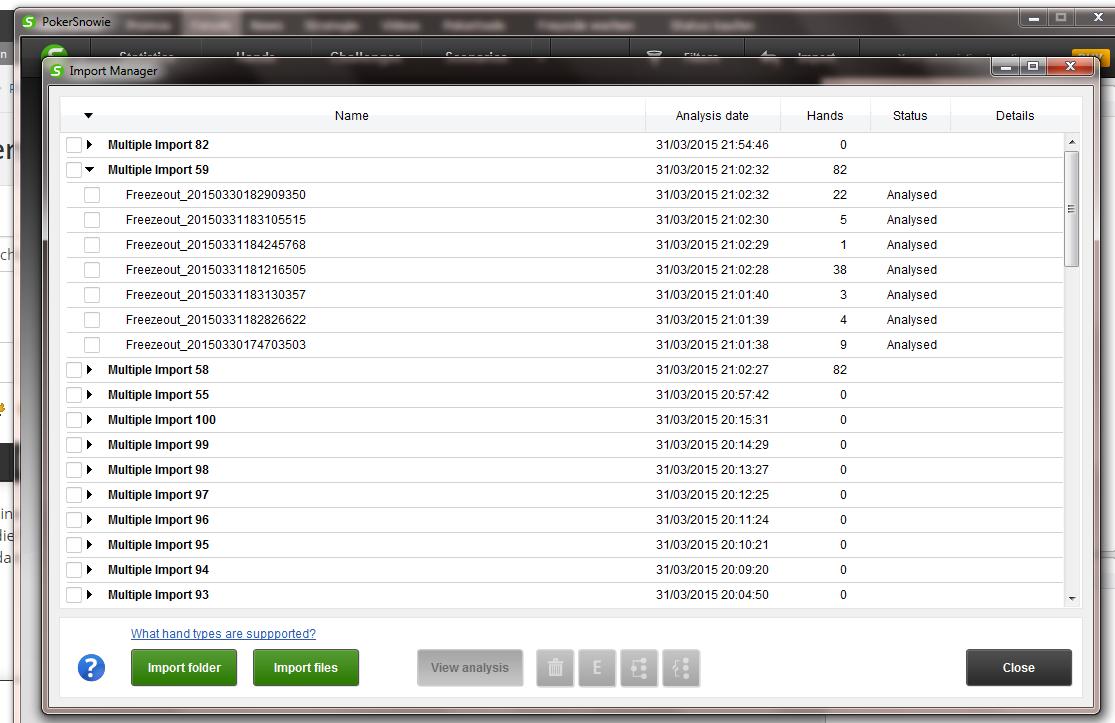Viewport: 1115px width, 723px height.
Task: Check the Freezeout_20150330174703503 file checkbox
Action: [92, 345]
